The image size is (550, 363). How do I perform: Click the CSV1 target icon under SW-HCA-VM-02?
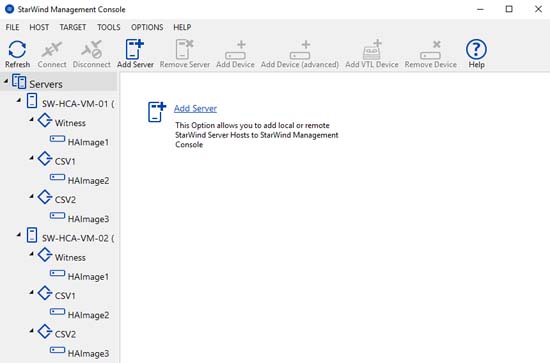pyautogui.click(x=45, y=293)
